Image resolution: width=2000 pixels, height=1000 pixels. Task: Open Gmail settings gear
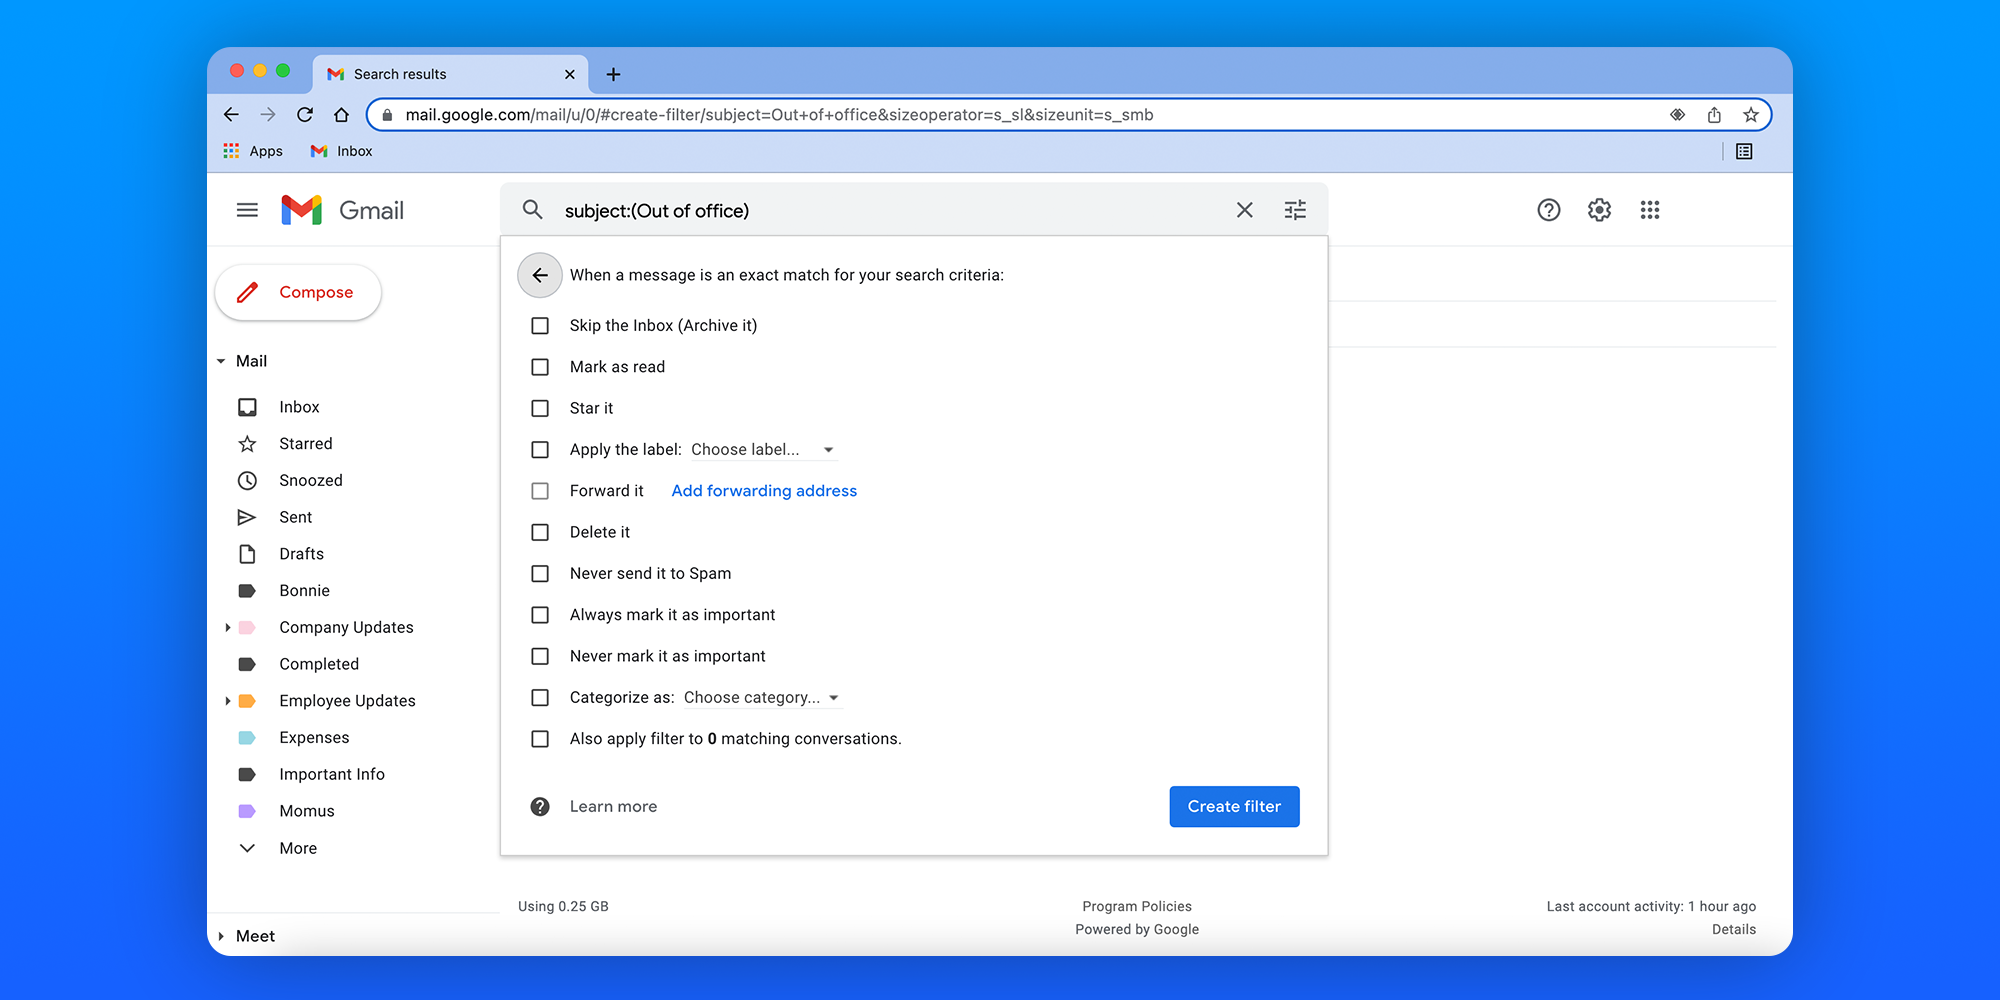(1599, 210)
